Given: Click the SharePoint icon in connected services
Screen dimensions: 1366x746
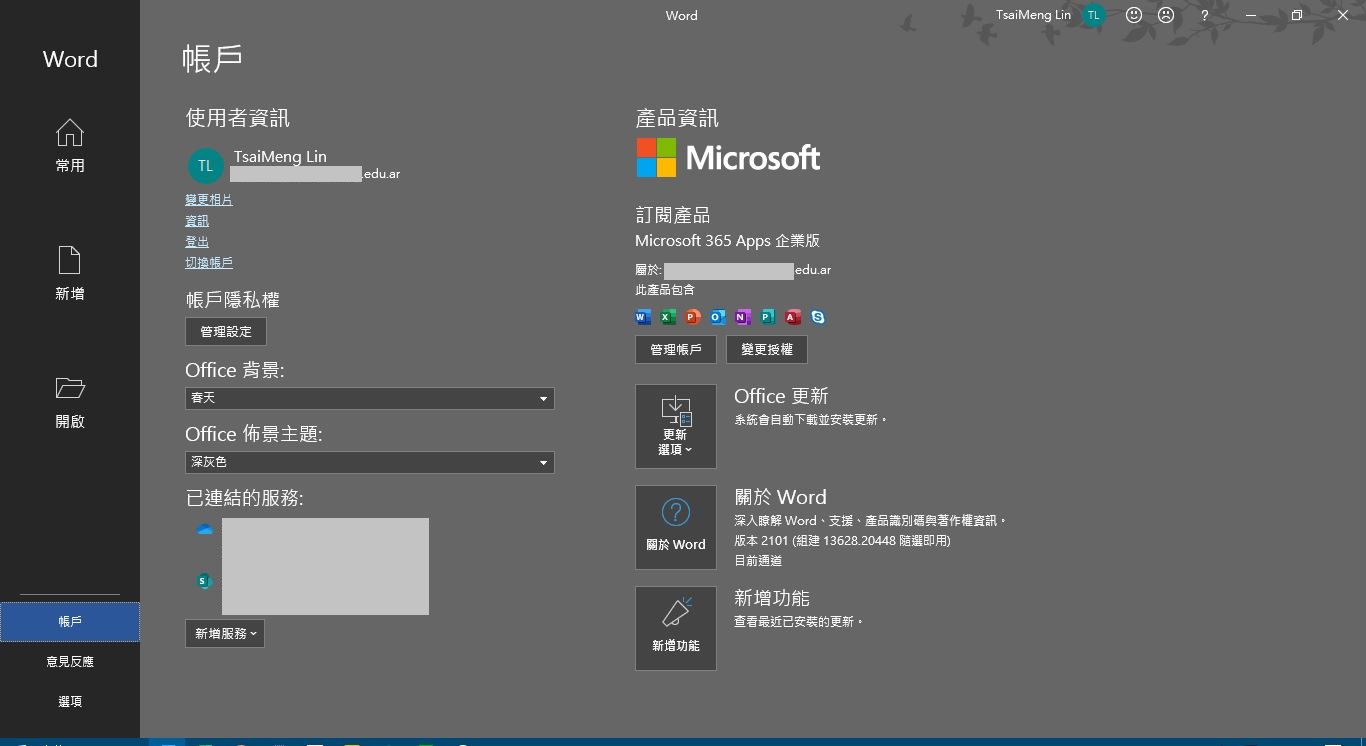Looking at the screenshot, I should click(205, 581).
